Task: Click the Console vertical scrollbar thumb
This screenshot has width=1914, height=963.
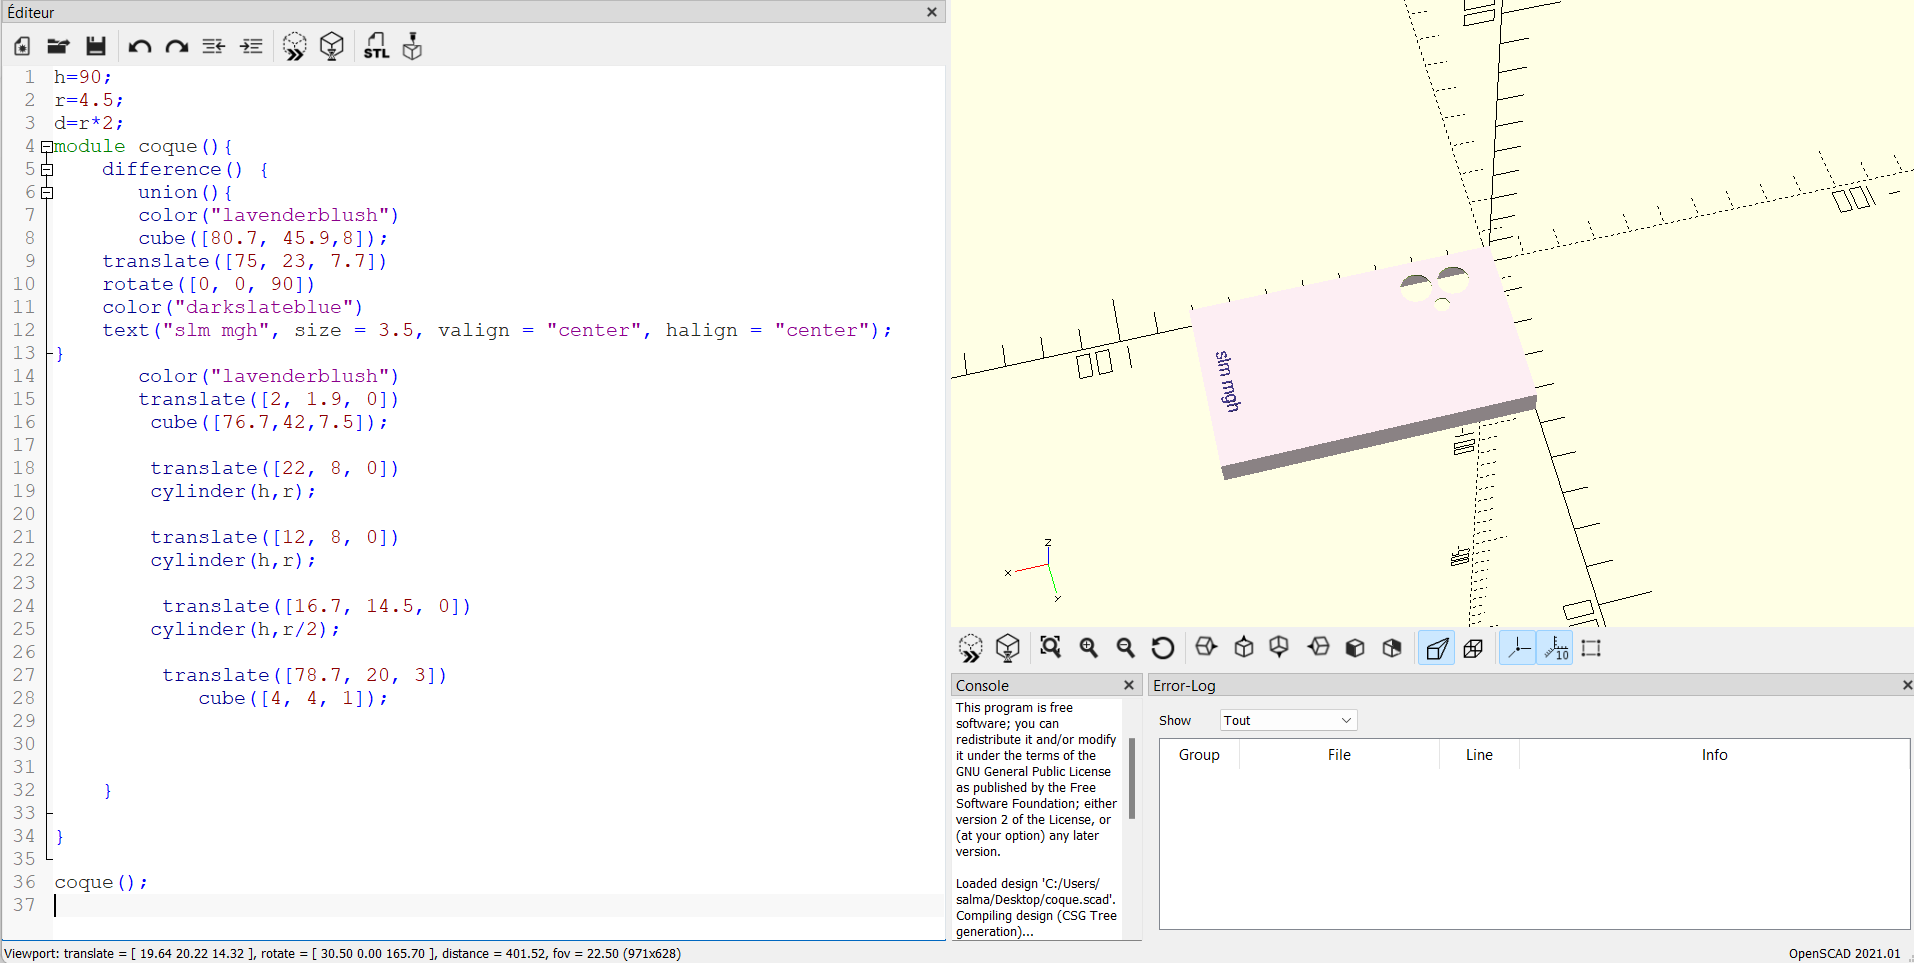Action: pyautogui.click(x=1132, y=778)
